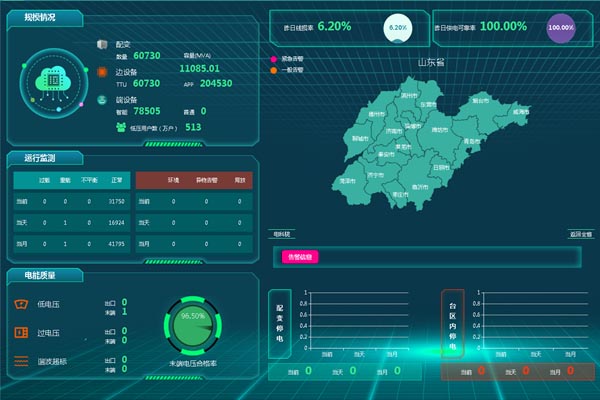
Task: Click the purple 100.00% reliability gauge
Action: 561,28
